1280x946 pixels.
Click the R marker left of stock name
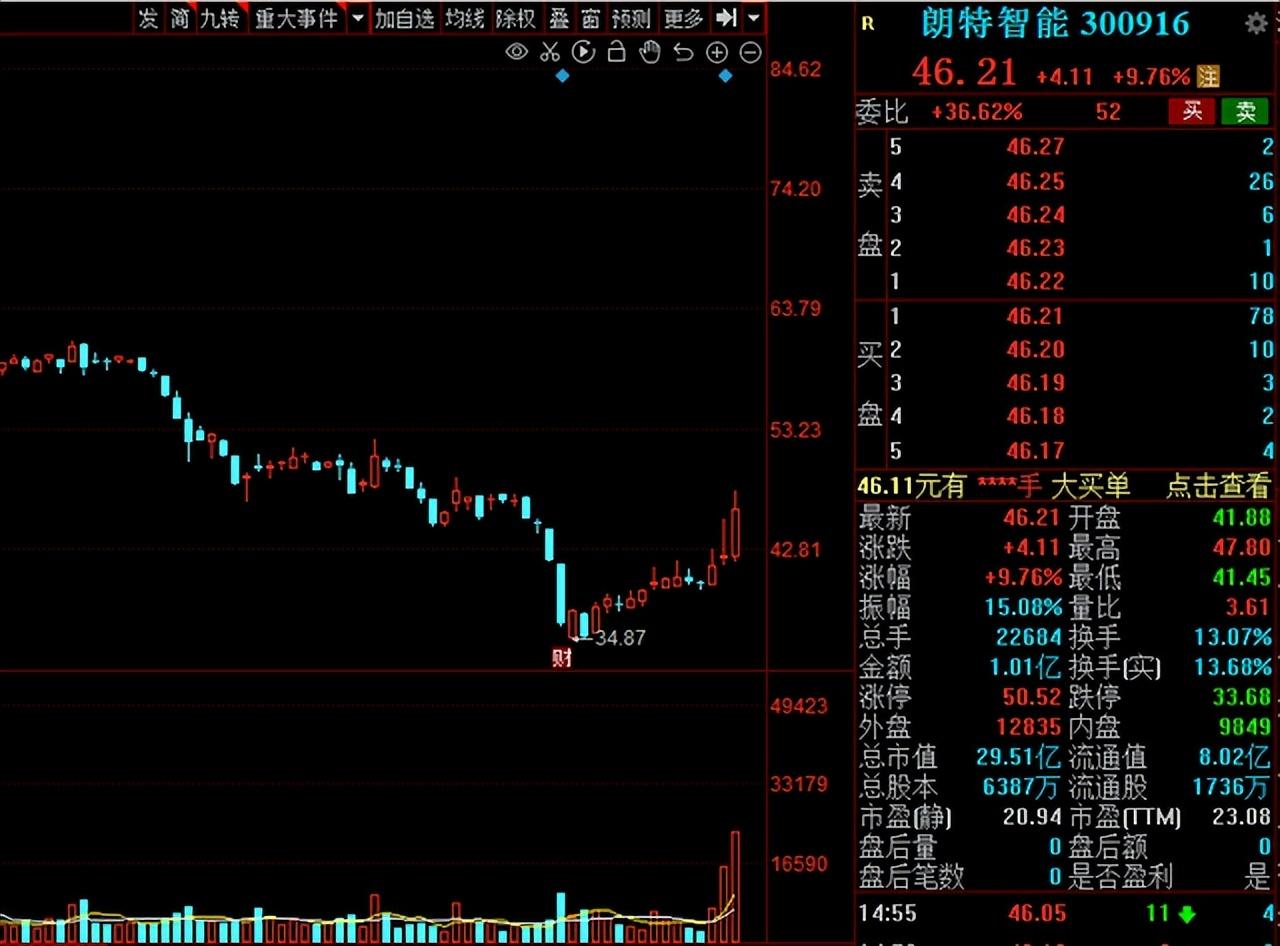[x=867, y=24]
